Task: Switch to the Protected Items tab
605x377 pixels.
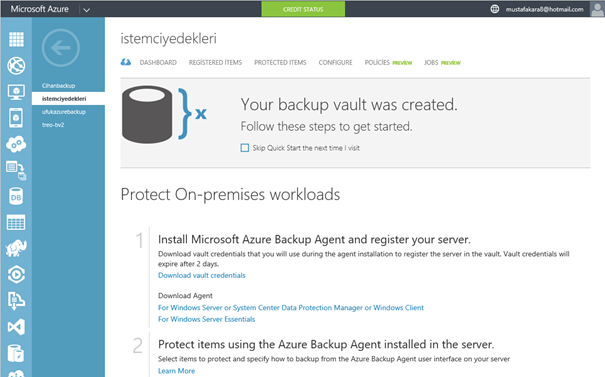Action: [280, 63]
